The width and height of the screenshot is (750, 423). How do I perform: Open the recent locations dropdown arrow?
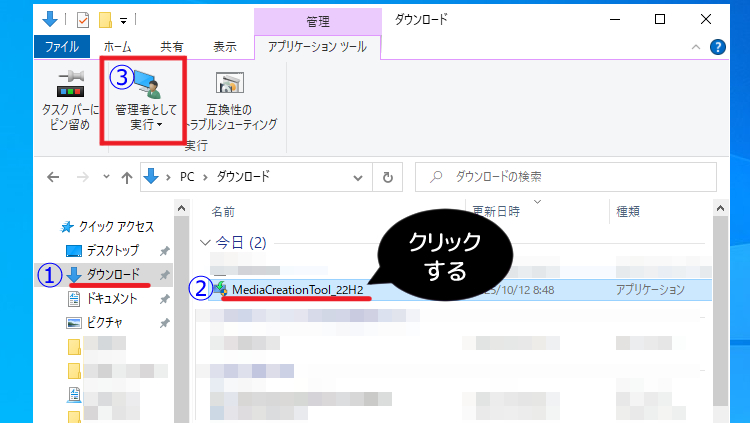point(105,177)
